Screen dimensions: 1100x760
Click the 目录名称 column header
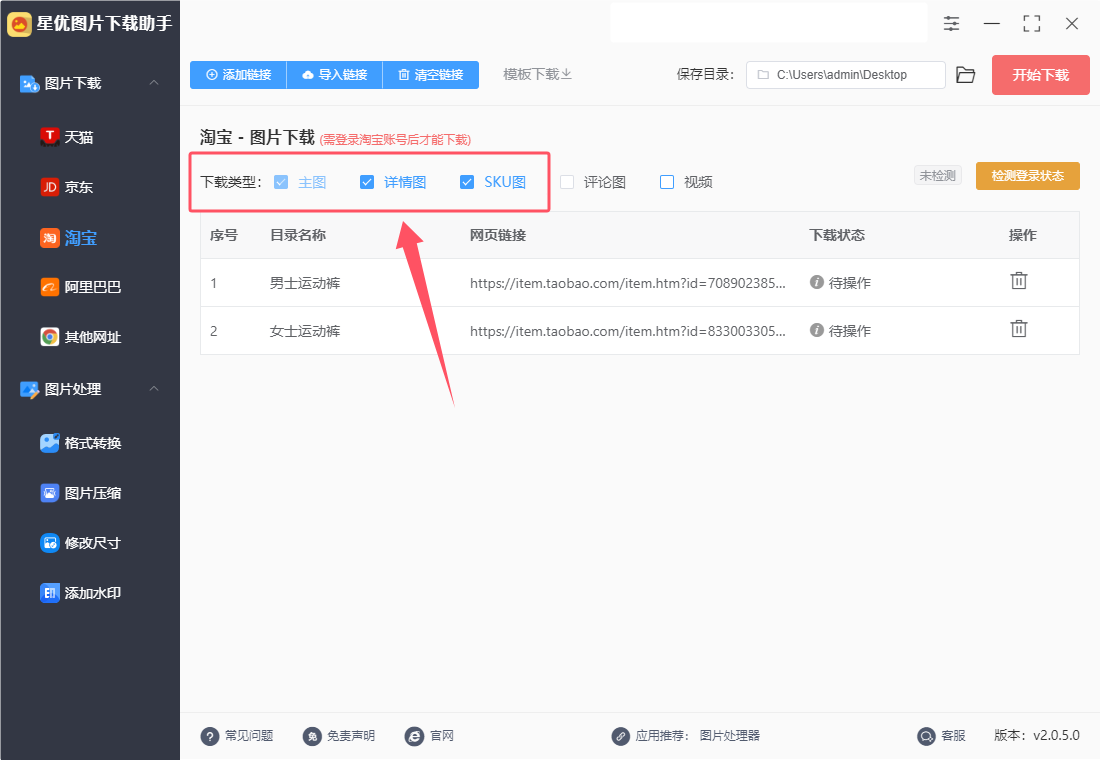click(298, 235)
